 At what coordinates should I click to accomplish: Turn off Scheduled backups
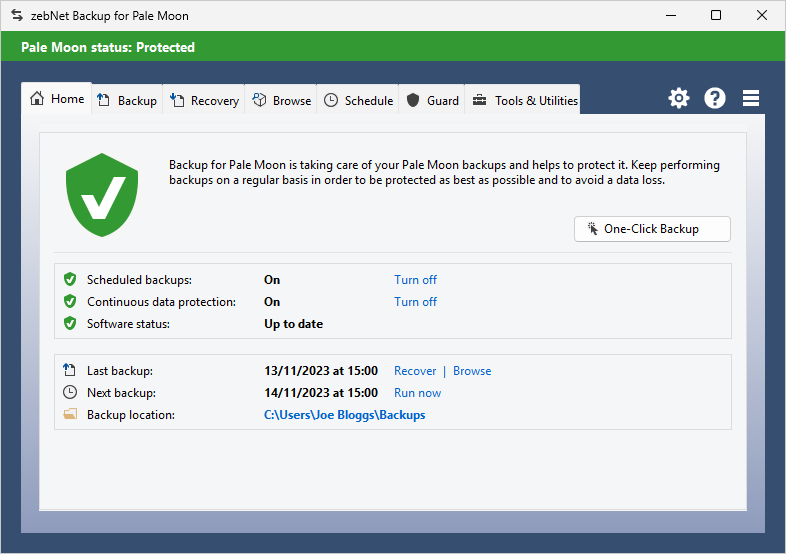tap(415, 280)
